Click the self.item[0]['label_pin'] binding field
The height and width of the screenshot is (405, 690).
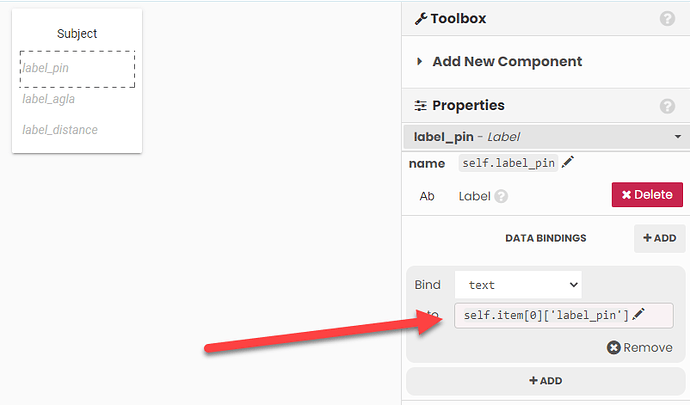(x=564, y=315)
